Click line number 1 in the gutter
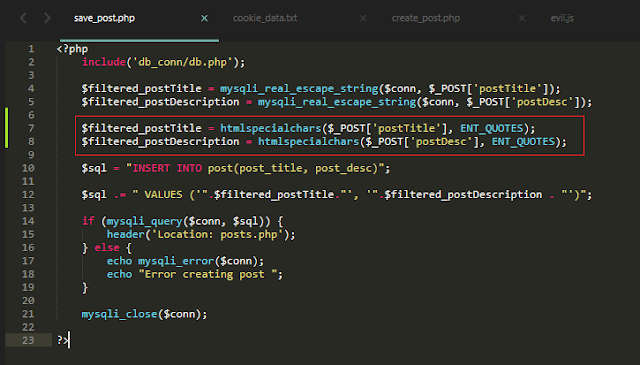Image resolution: width=640 pixels, height=365 pixels. click(x=31, y=49)
